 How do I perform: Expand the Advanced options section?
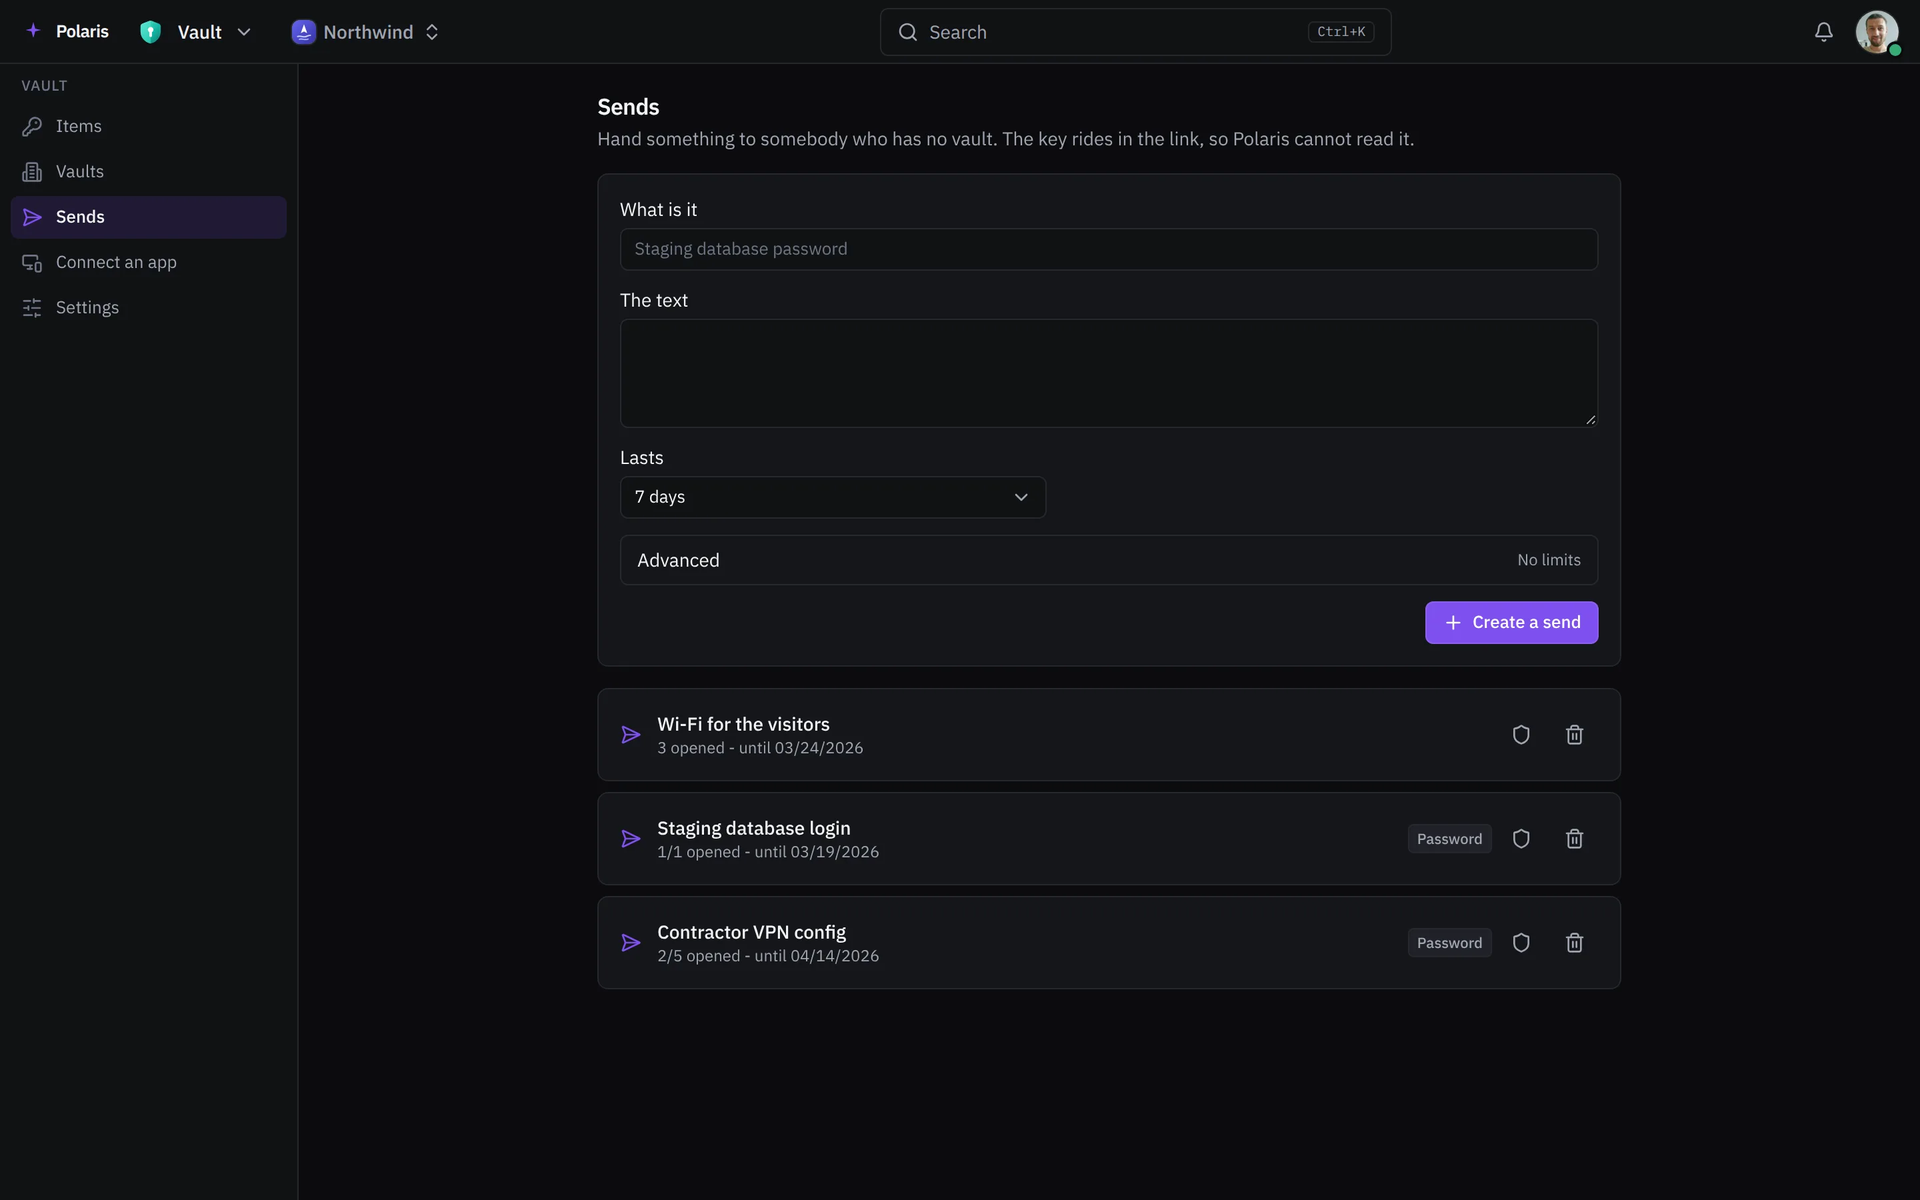point(1108,560)
